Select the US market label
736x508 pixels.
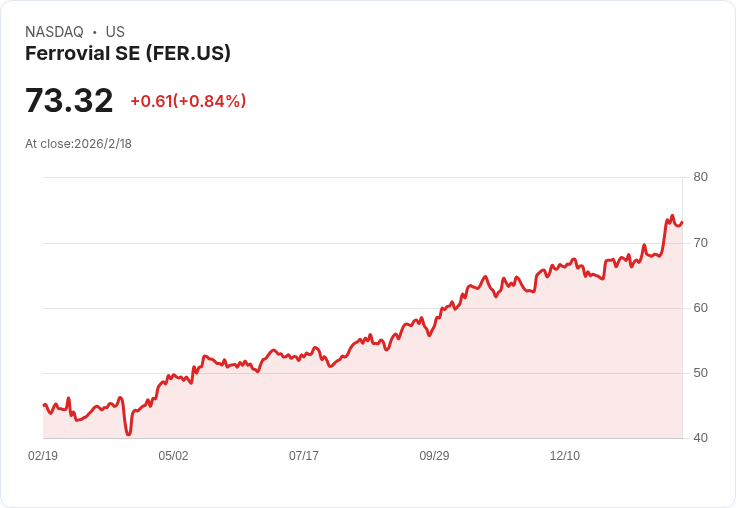click(x=115, y=32)
